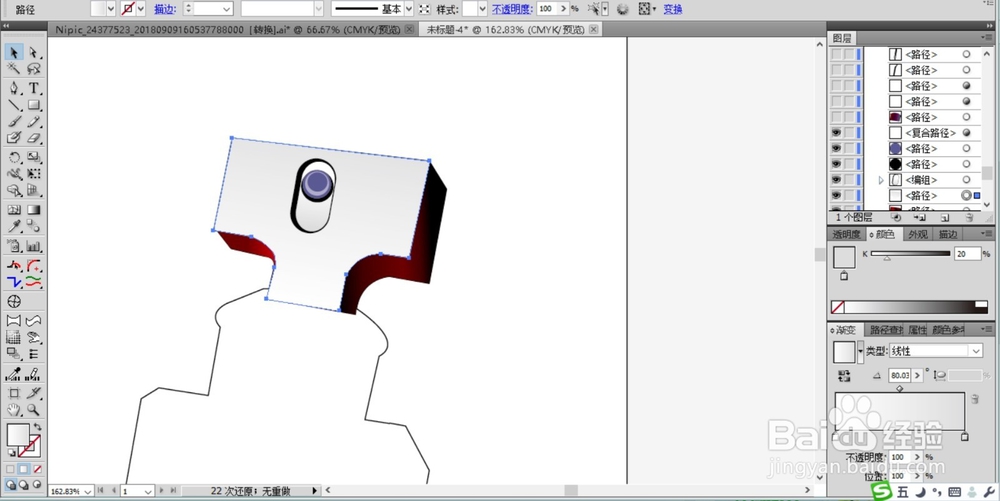Switch to the 路径查找 panel tab
Screen dimensions: 1000x501
click(x=886, y=330)
